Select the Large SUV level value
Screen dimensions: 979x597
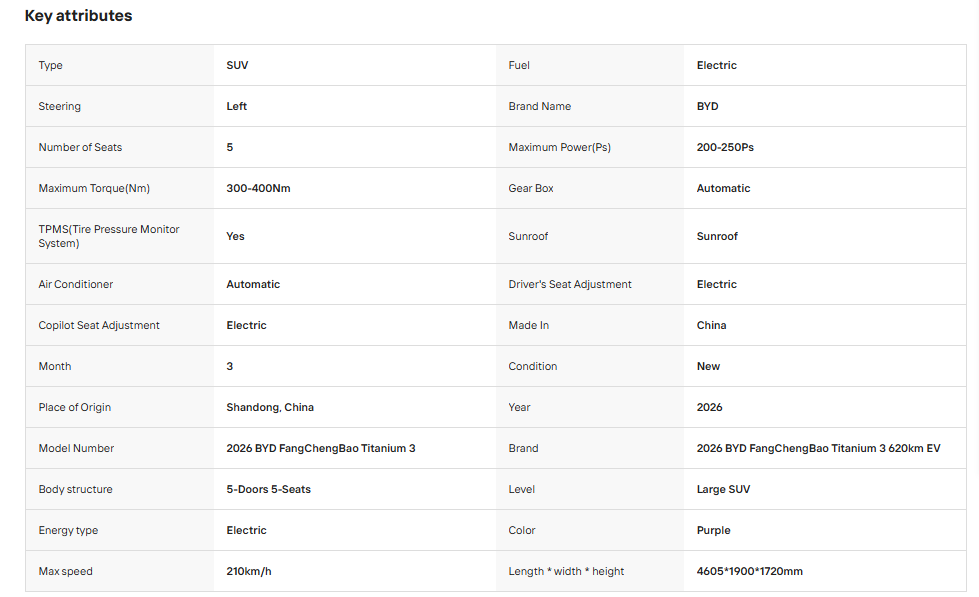[x=723, y=490]
